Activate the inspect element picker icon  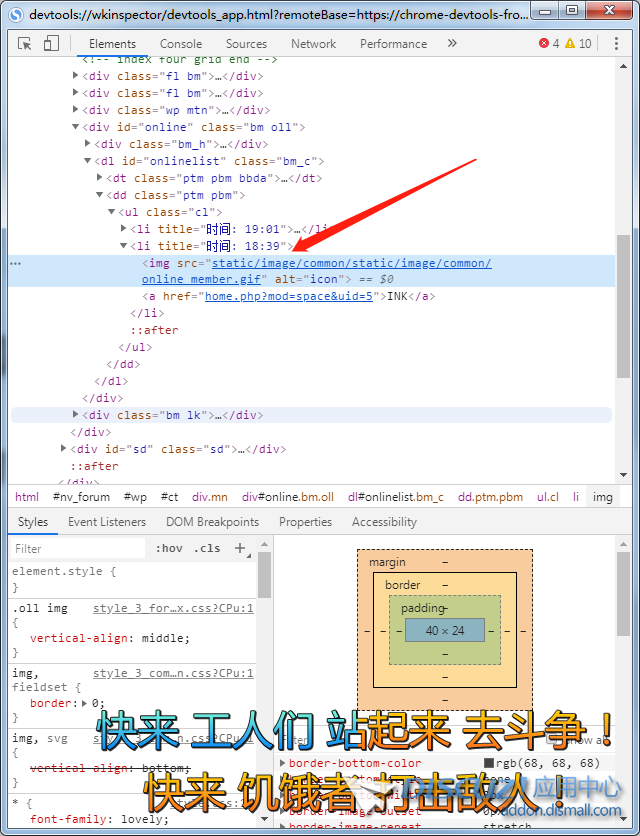click(x=25, y=44)
